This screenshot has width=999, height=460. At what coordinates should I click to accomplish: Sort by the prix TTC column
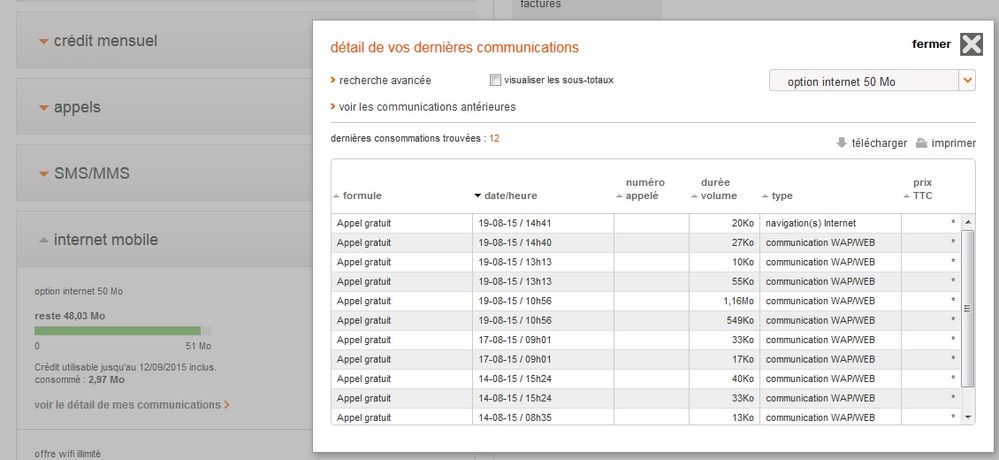[x=918, y=189]
